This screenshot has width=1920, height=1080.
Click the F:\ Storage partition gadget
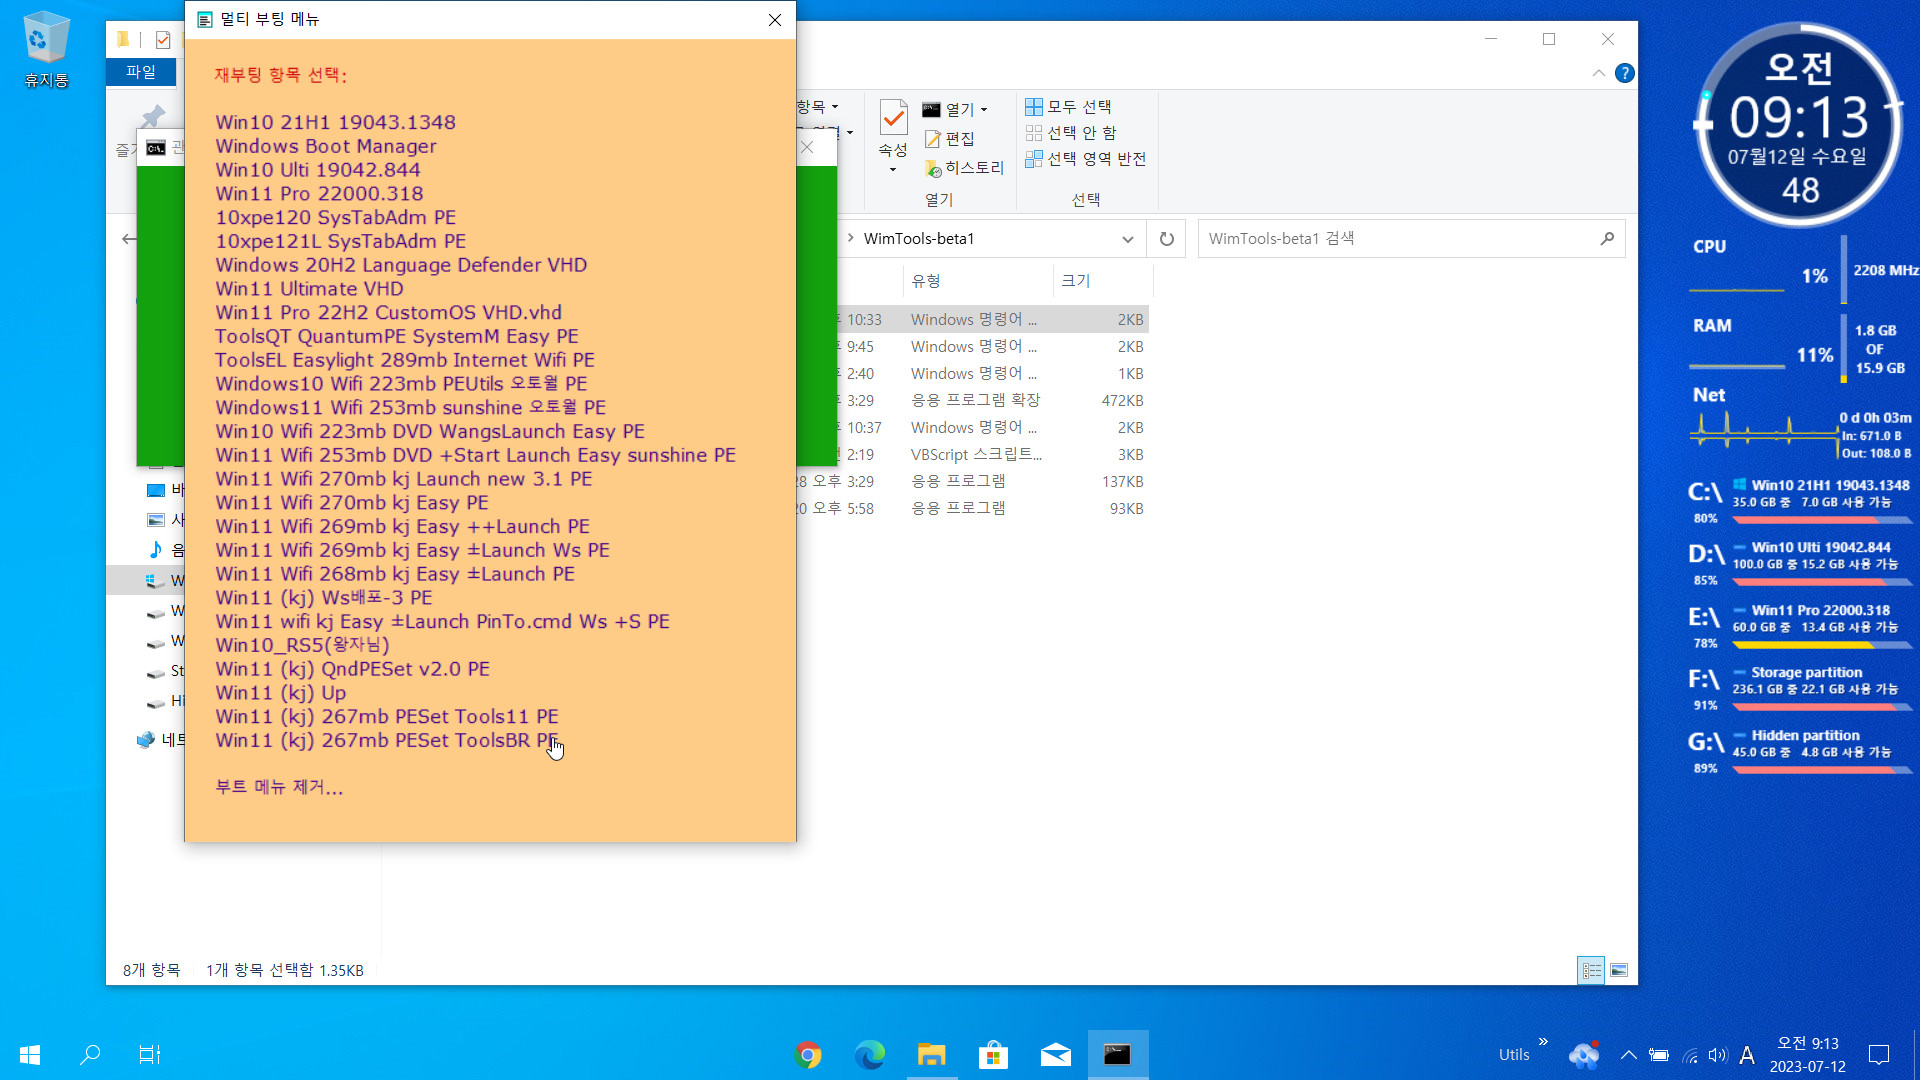tap(1799, 689)
